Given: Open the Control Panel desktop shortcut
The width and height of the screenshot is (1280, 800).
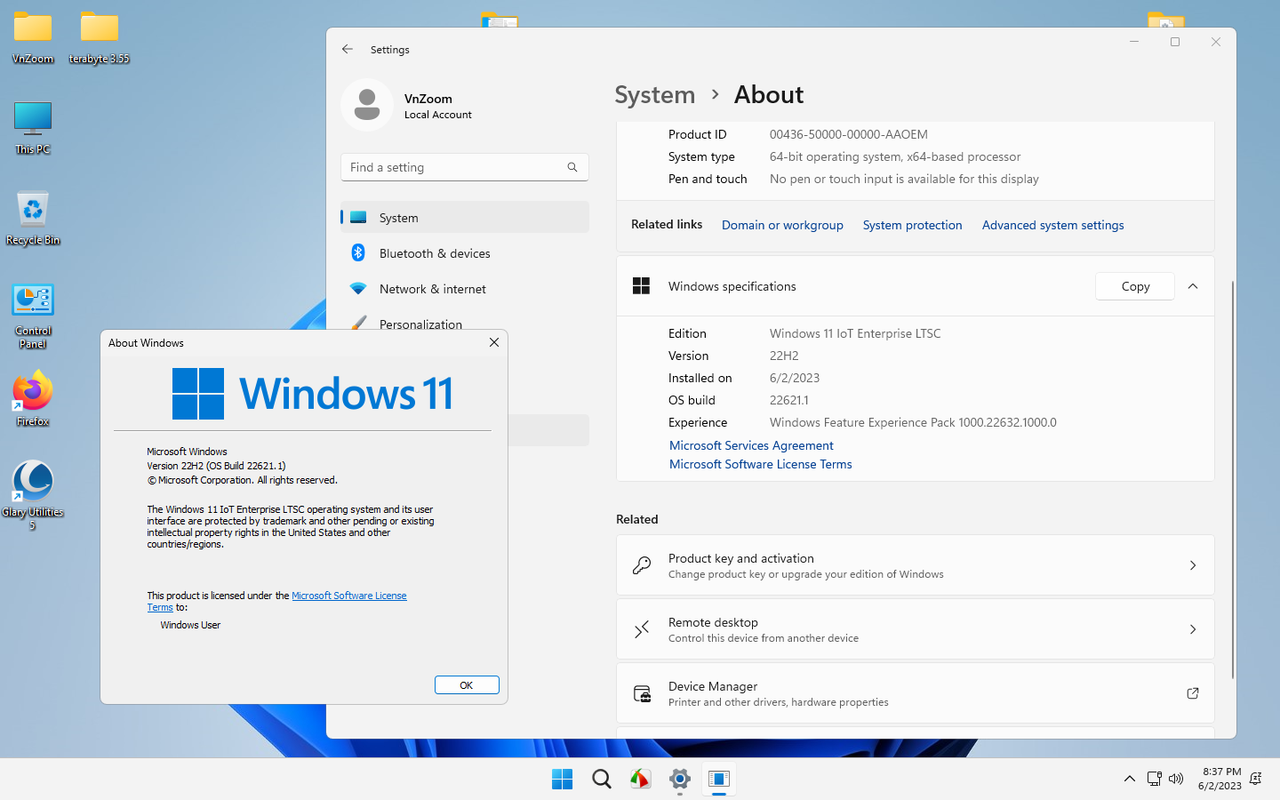Looking at the screenshot, I should (x=33, y=316).
